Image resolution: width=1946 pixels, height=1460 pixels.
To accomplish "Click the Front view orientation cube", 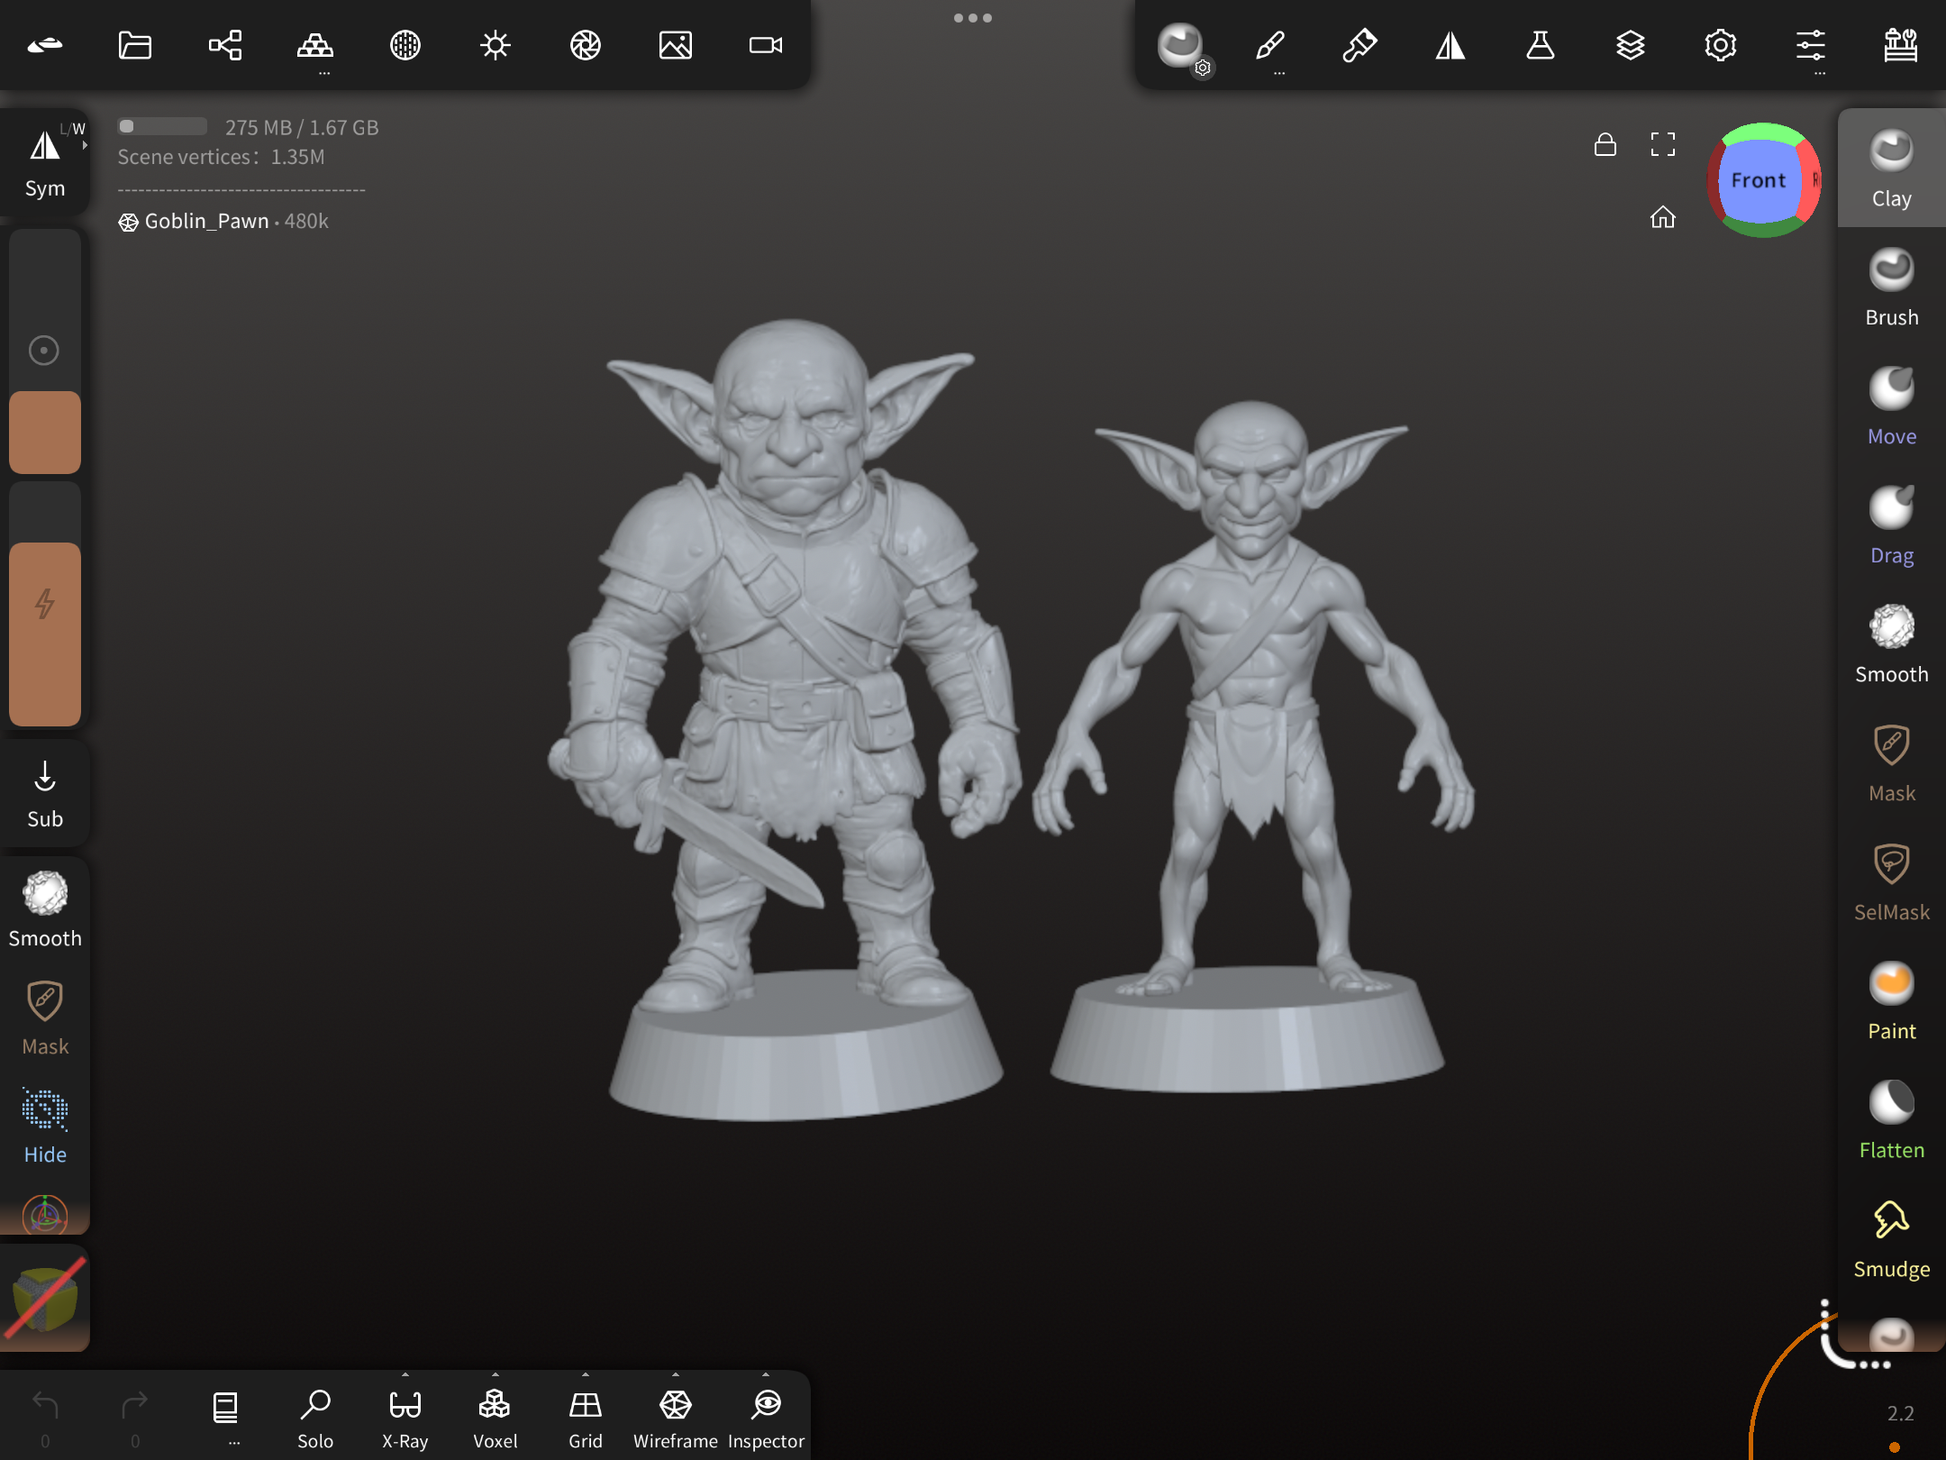I will [1761, 180].
